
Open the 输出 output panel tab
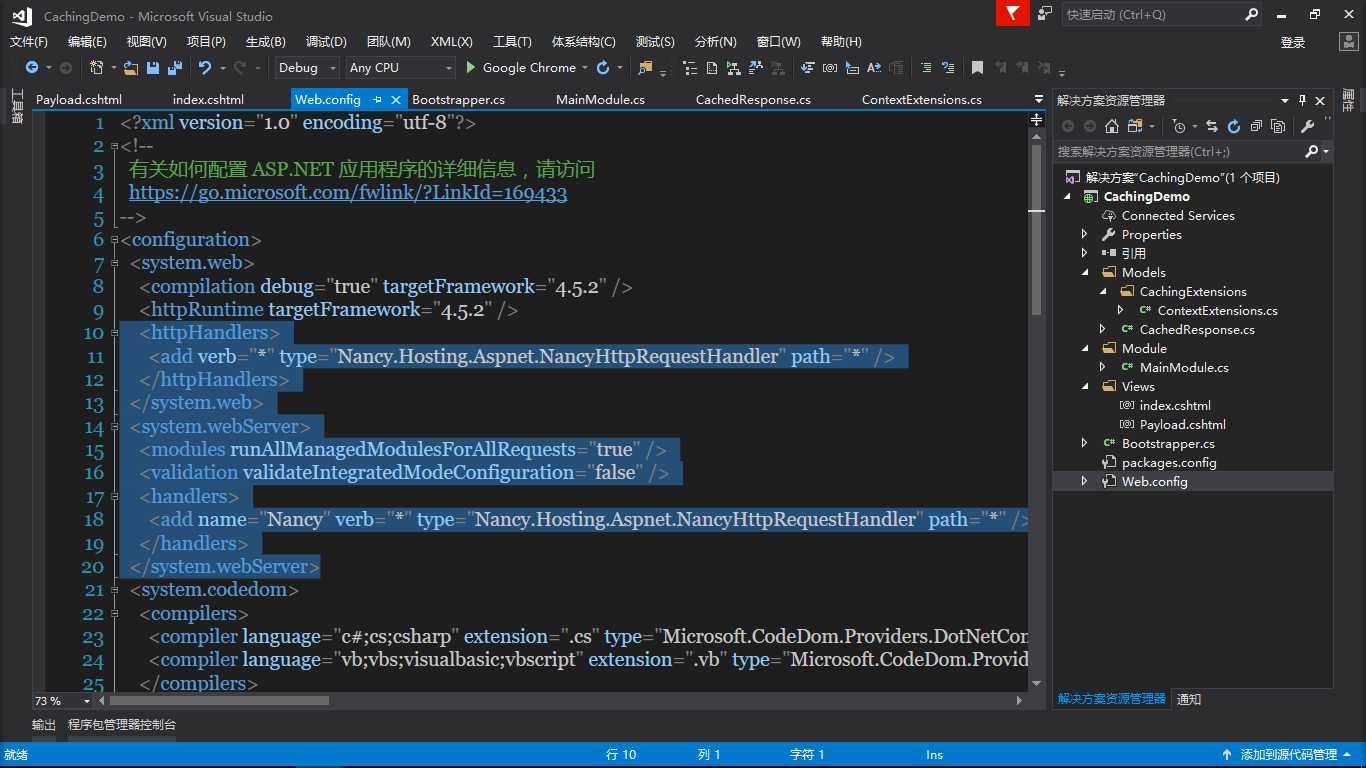[44, 725]
